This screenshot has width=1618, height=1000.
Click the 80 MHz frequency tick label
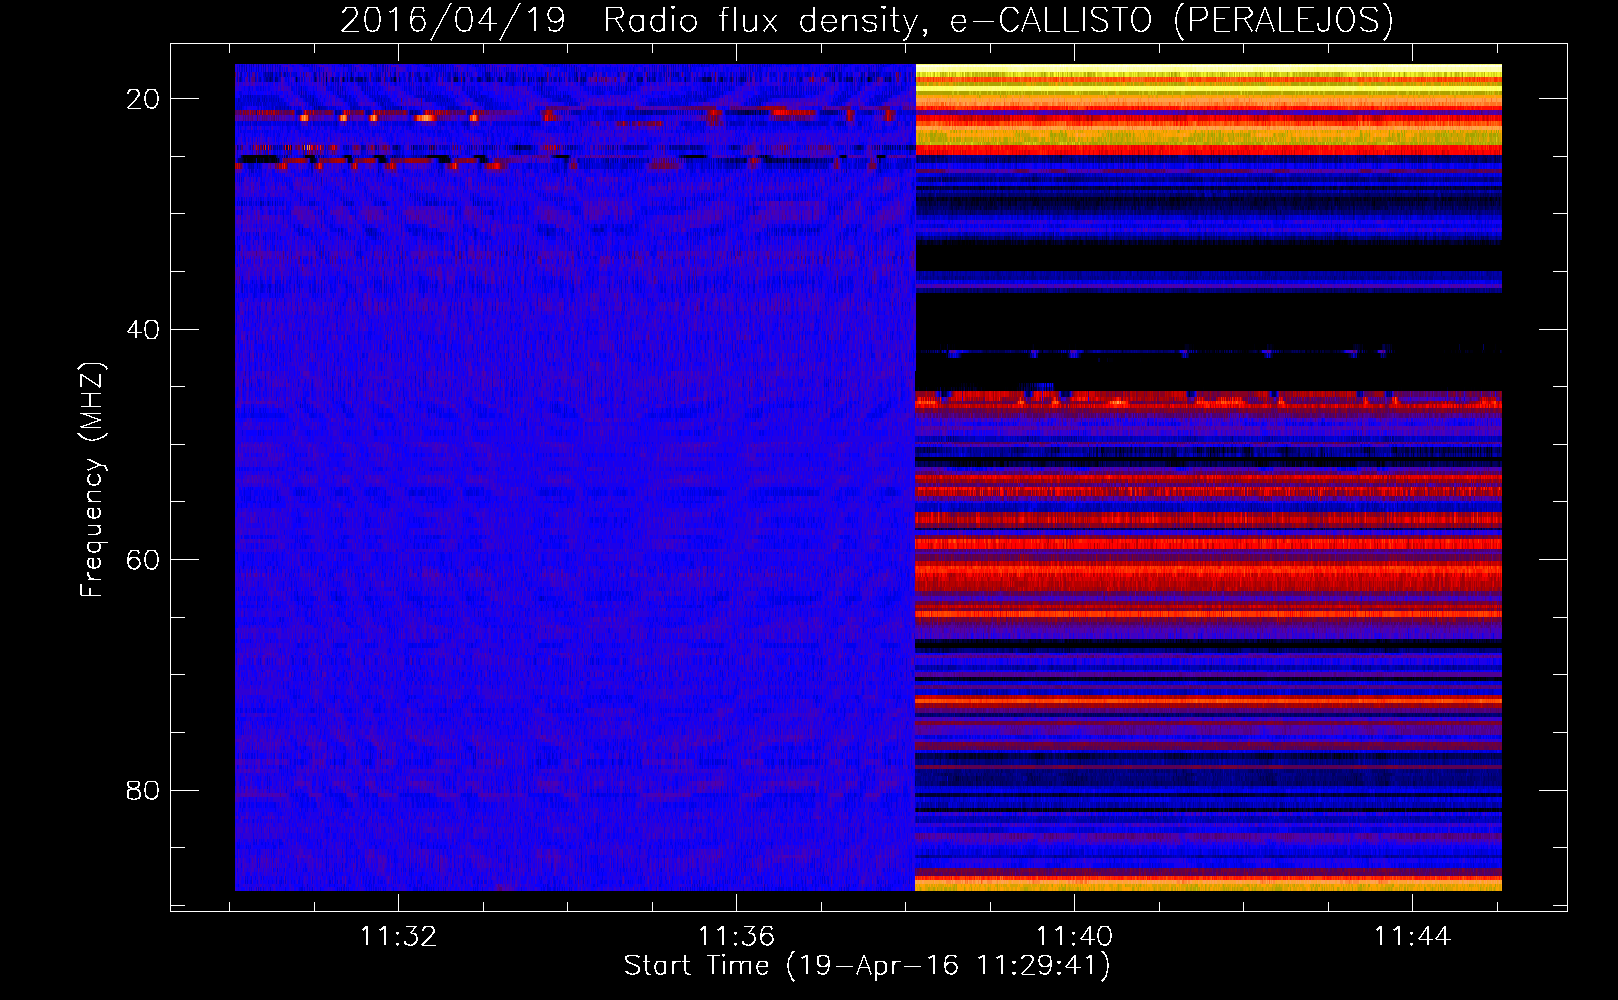click(143, 790)
